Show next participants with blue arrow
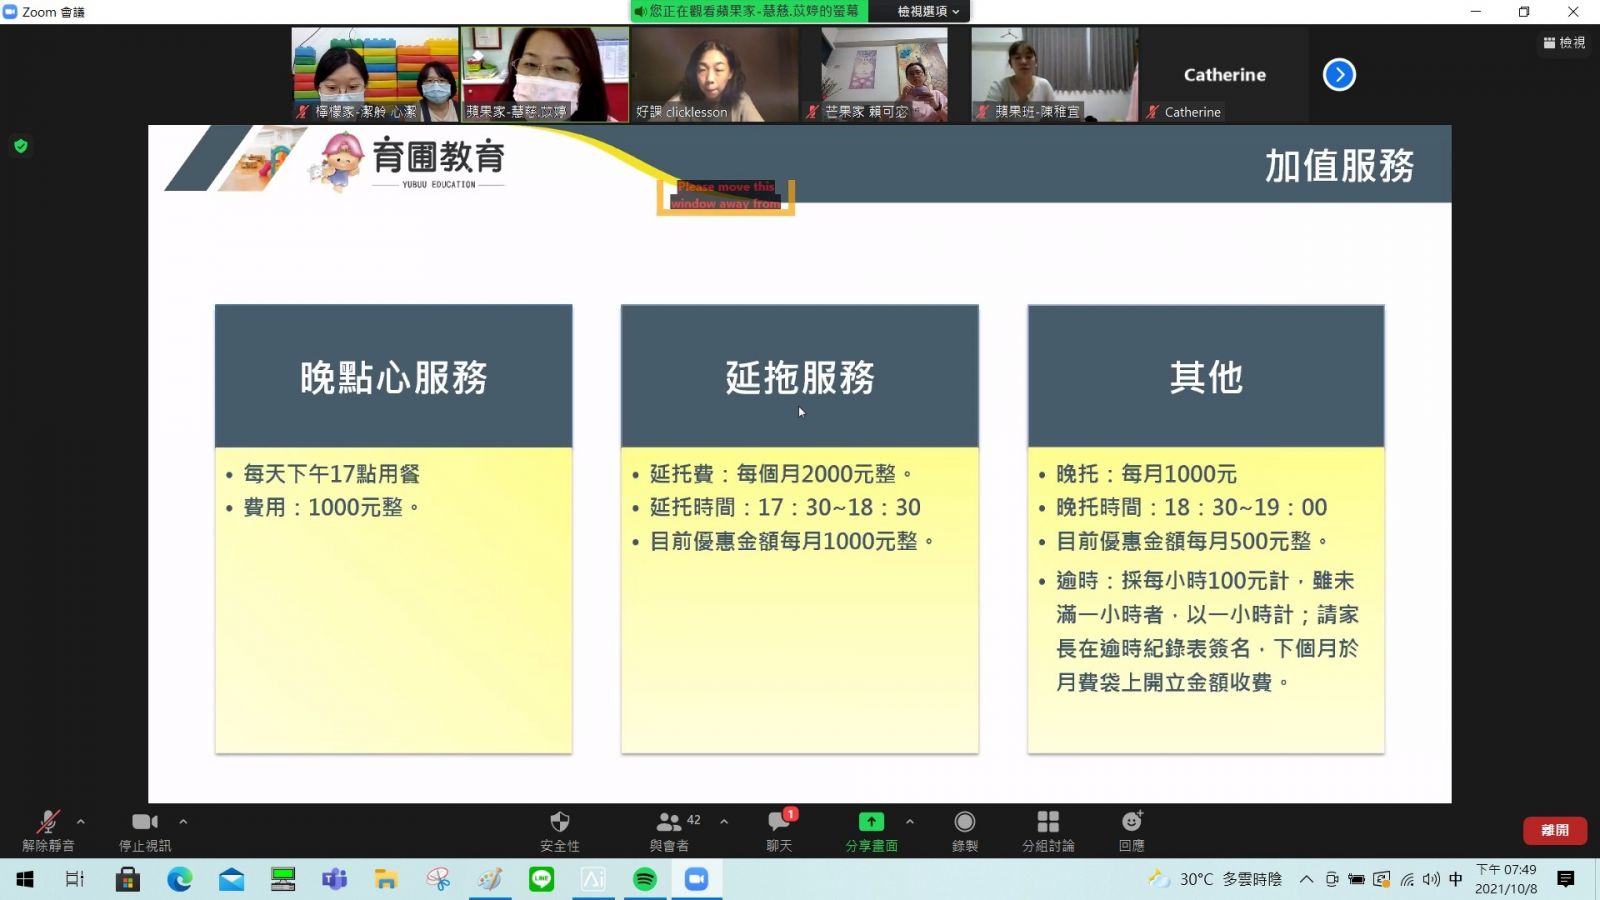Screen dimensions: 1600x900 pos(1339,75)
